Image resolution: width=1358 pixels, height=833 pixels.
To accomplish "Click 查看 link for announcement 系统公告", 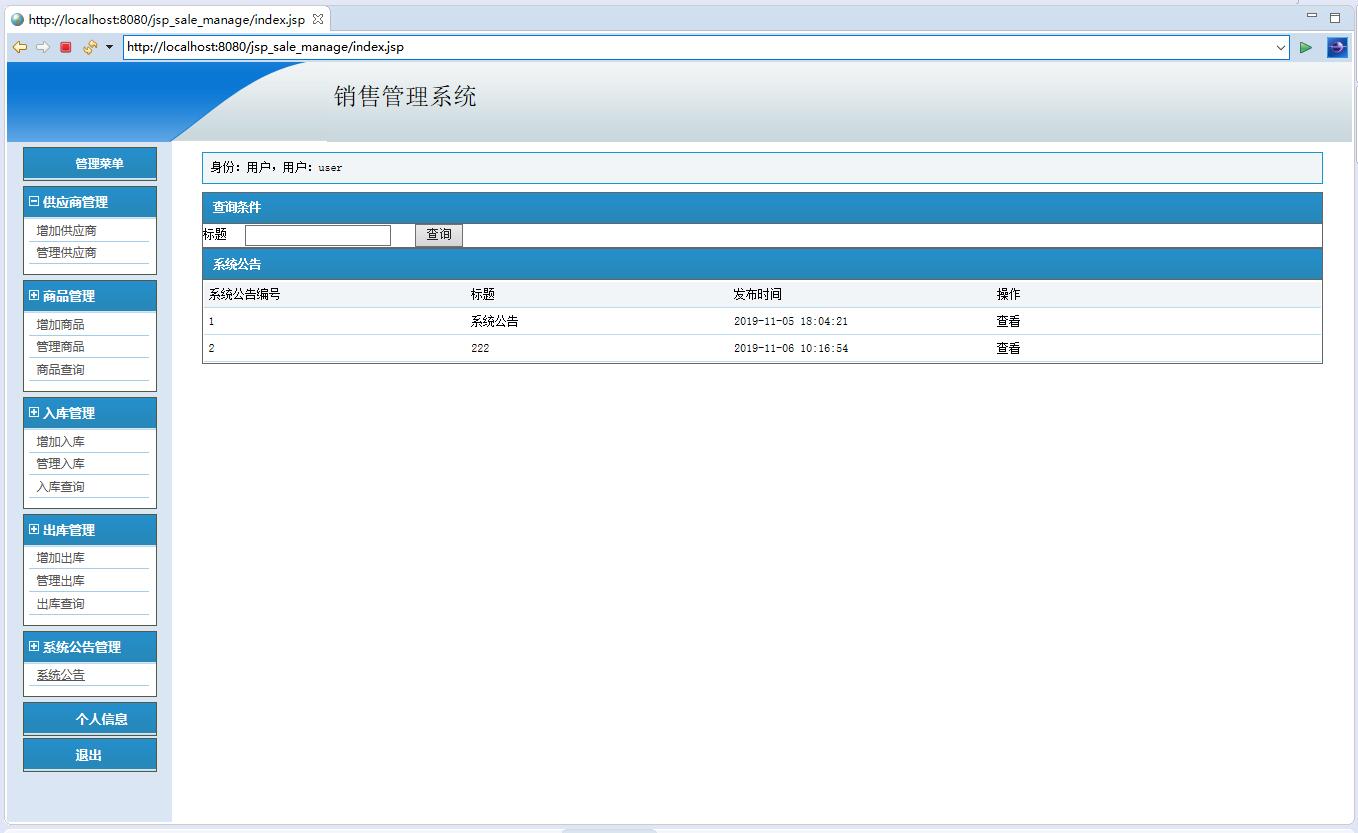I will [1006, 321].
